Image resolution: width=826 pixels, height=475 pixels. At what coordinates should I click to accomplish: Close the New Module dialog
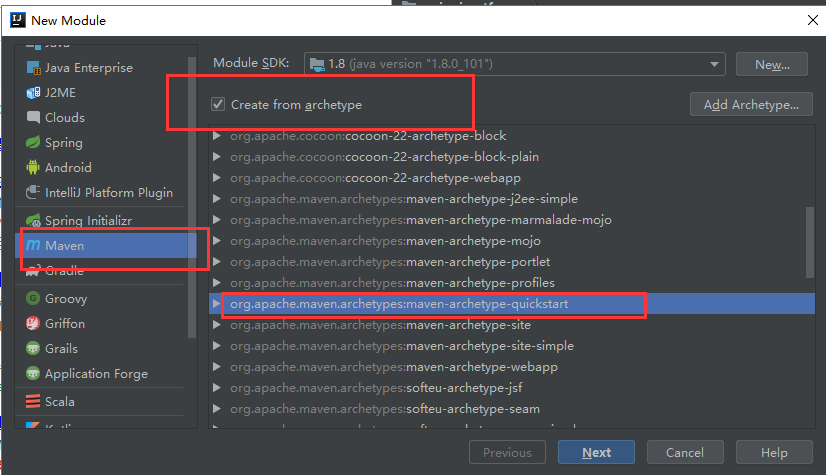812,20
